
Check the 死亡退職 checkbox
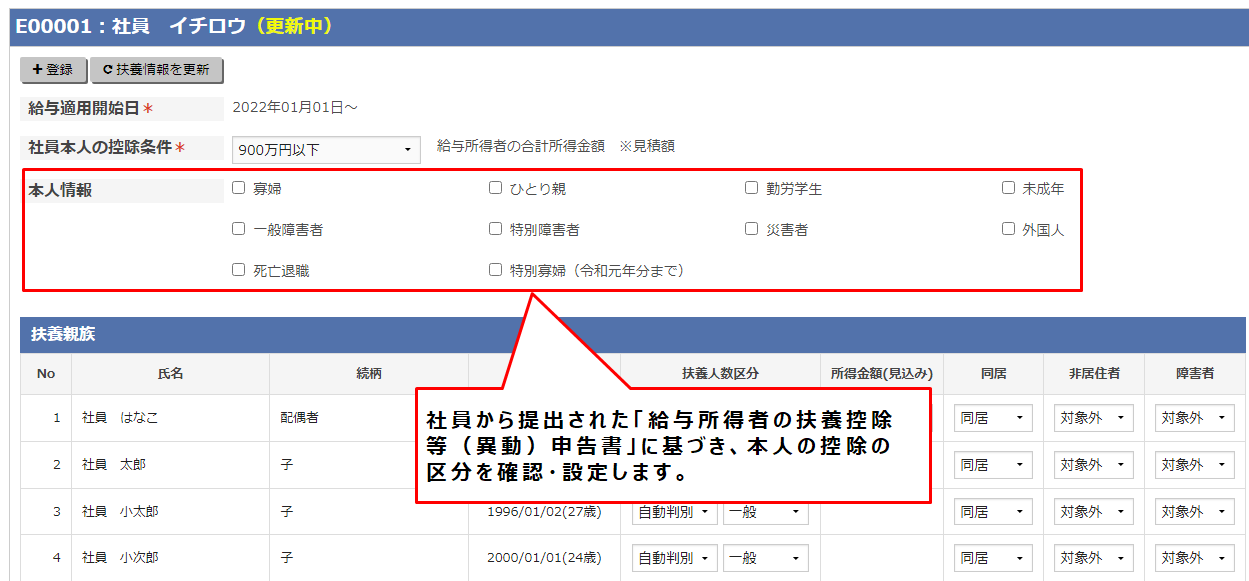[238, 269]
